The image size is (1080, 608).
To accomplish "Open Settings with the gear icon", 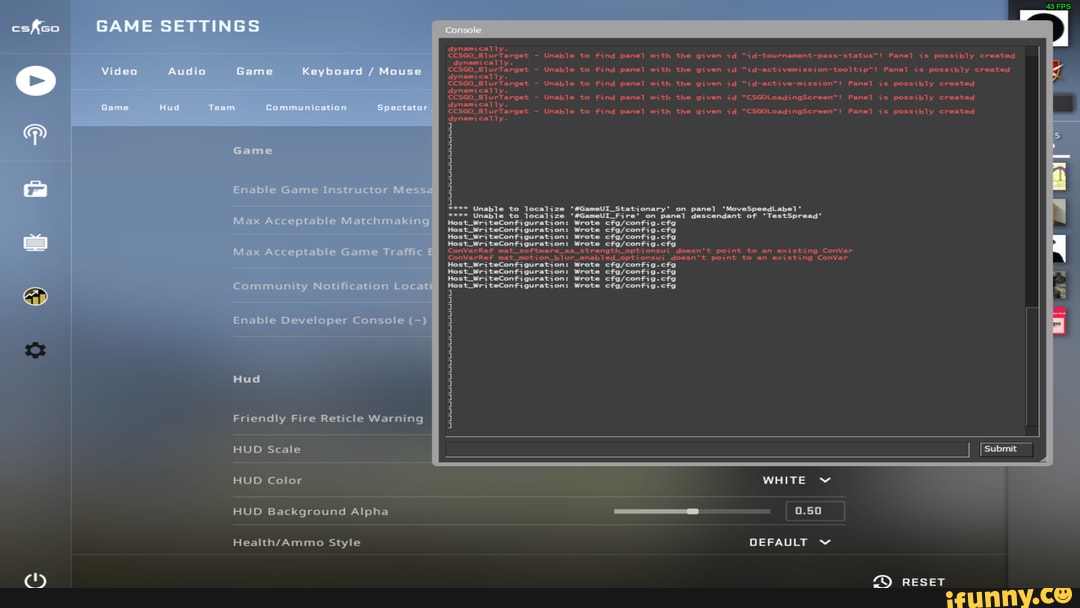I will [35, 350].
